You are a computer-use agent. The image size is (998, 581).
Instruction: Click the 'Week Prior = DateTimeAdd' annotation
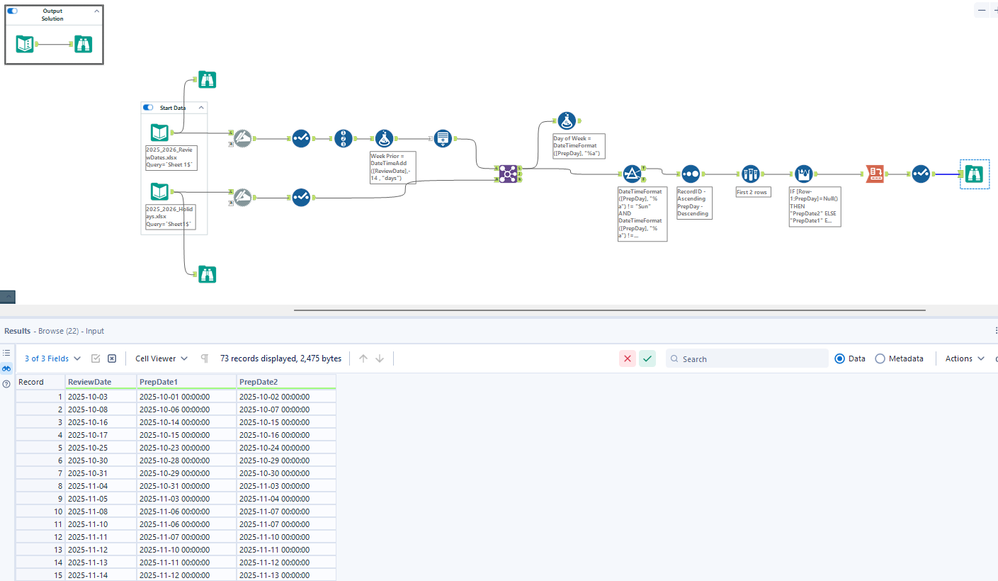[x=393, y=167]
